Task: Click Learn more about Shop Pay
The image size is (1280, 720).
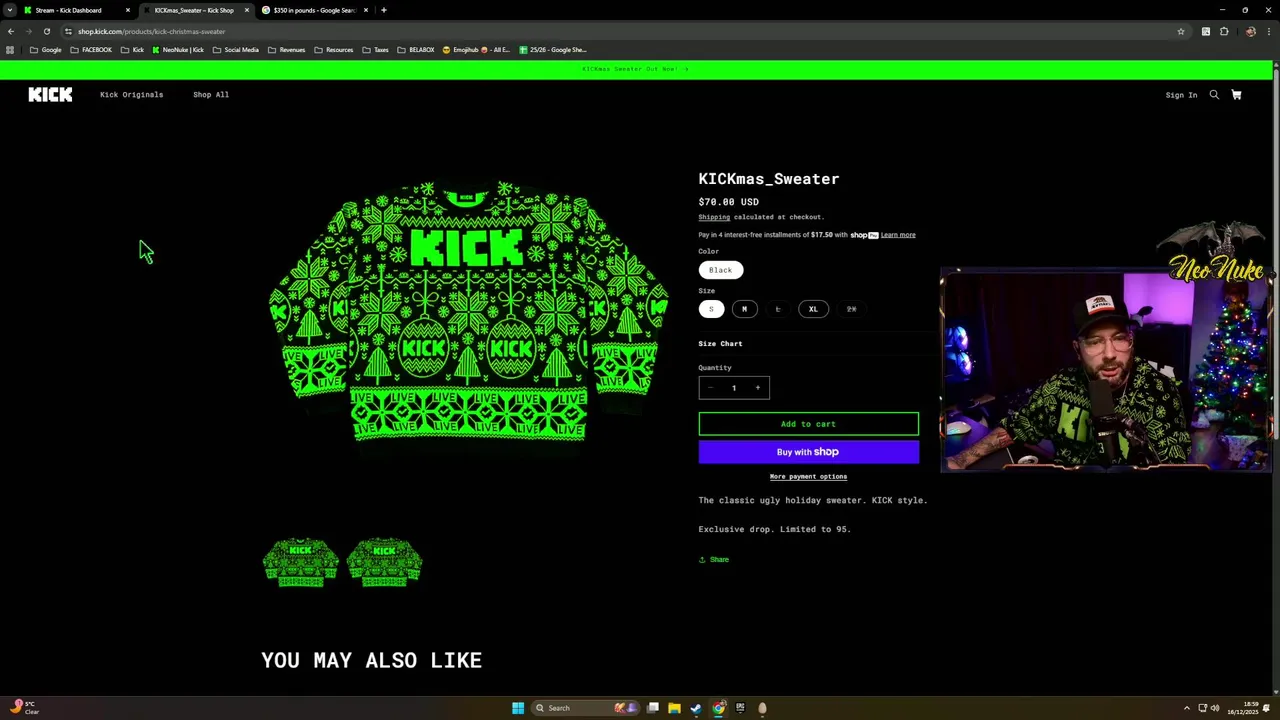Action: pyautogui.click(x=898, y=235)
